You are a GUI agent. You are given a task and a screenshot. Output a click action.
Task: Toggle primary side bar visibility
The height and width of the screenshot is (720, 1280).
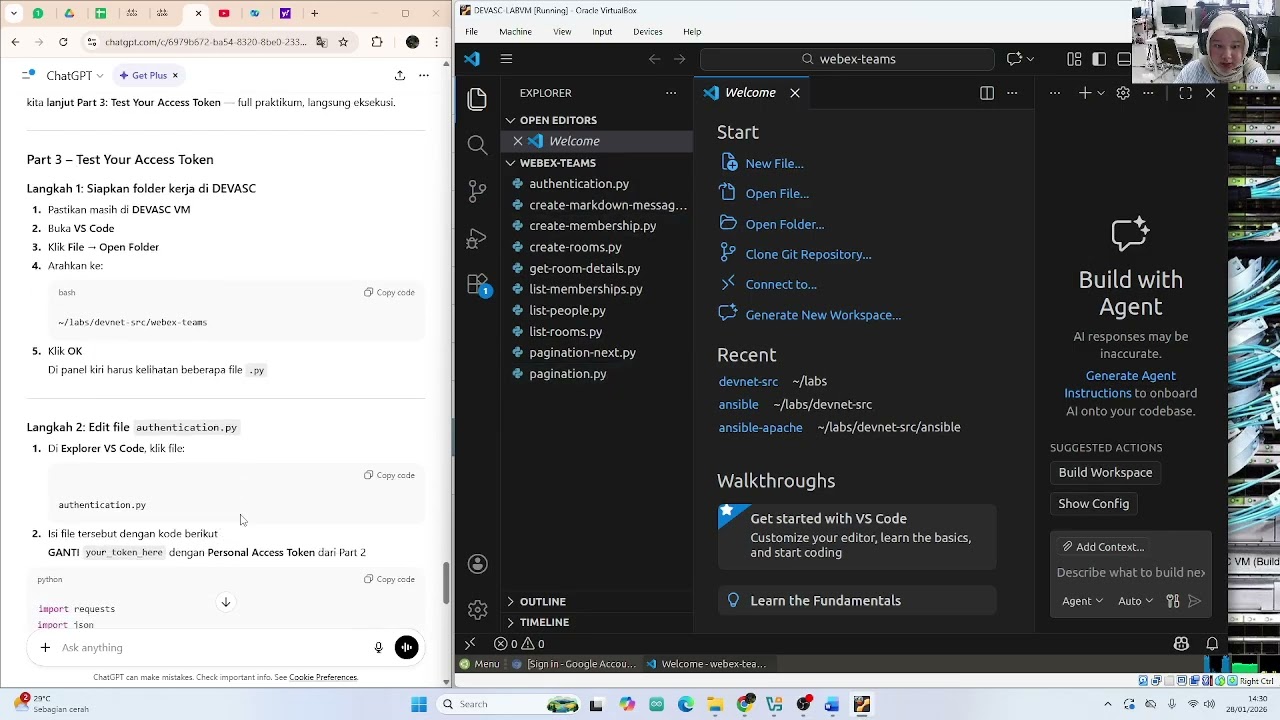(1099, 59)
